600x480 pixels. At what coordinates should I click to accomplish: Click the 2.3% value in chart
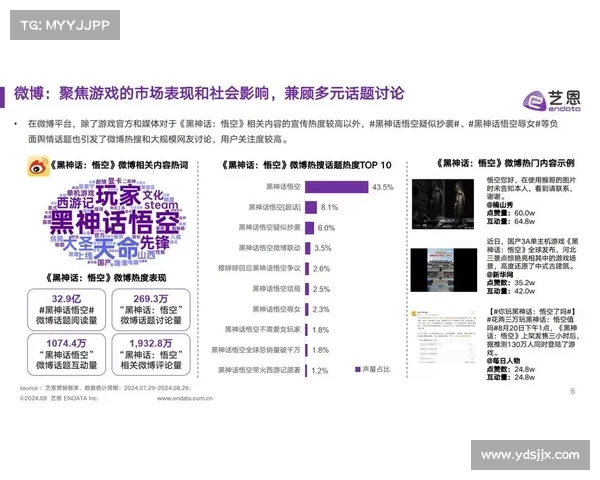(321, 309)
